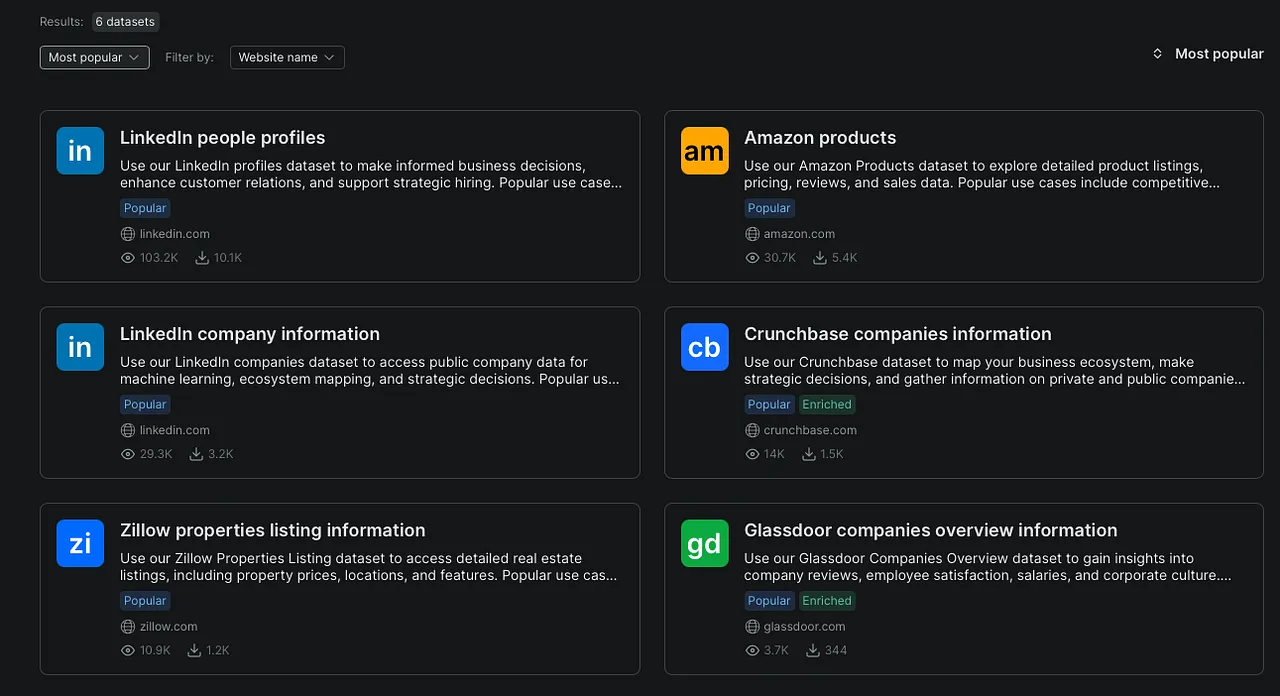Click the globe icon beside amazon.com
Image resolution: width=1280 pixels, height=696 pixels.
[x=752, y=234]
